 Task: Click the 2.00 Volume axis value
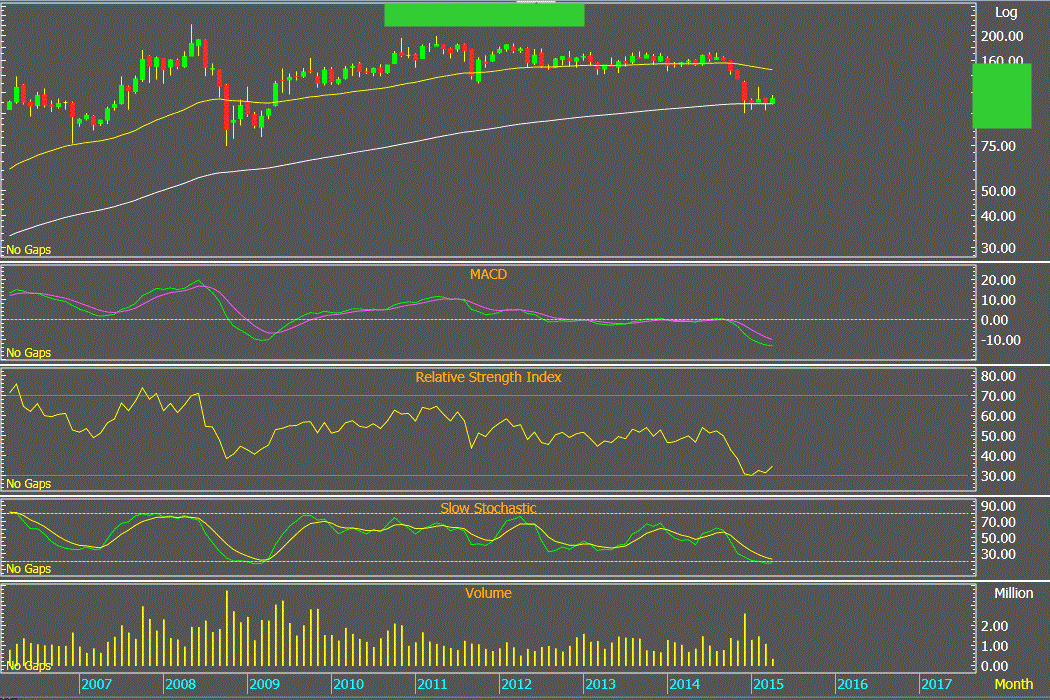[x=994, y=626]
